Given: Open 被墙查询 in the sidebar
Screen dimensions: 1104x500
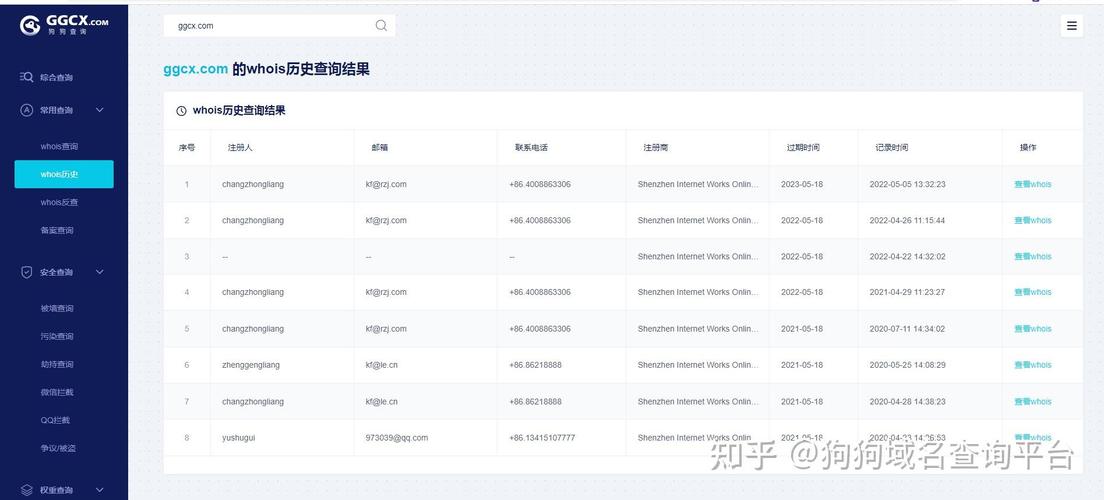Looking at the screenshot, I should (57, 308).
